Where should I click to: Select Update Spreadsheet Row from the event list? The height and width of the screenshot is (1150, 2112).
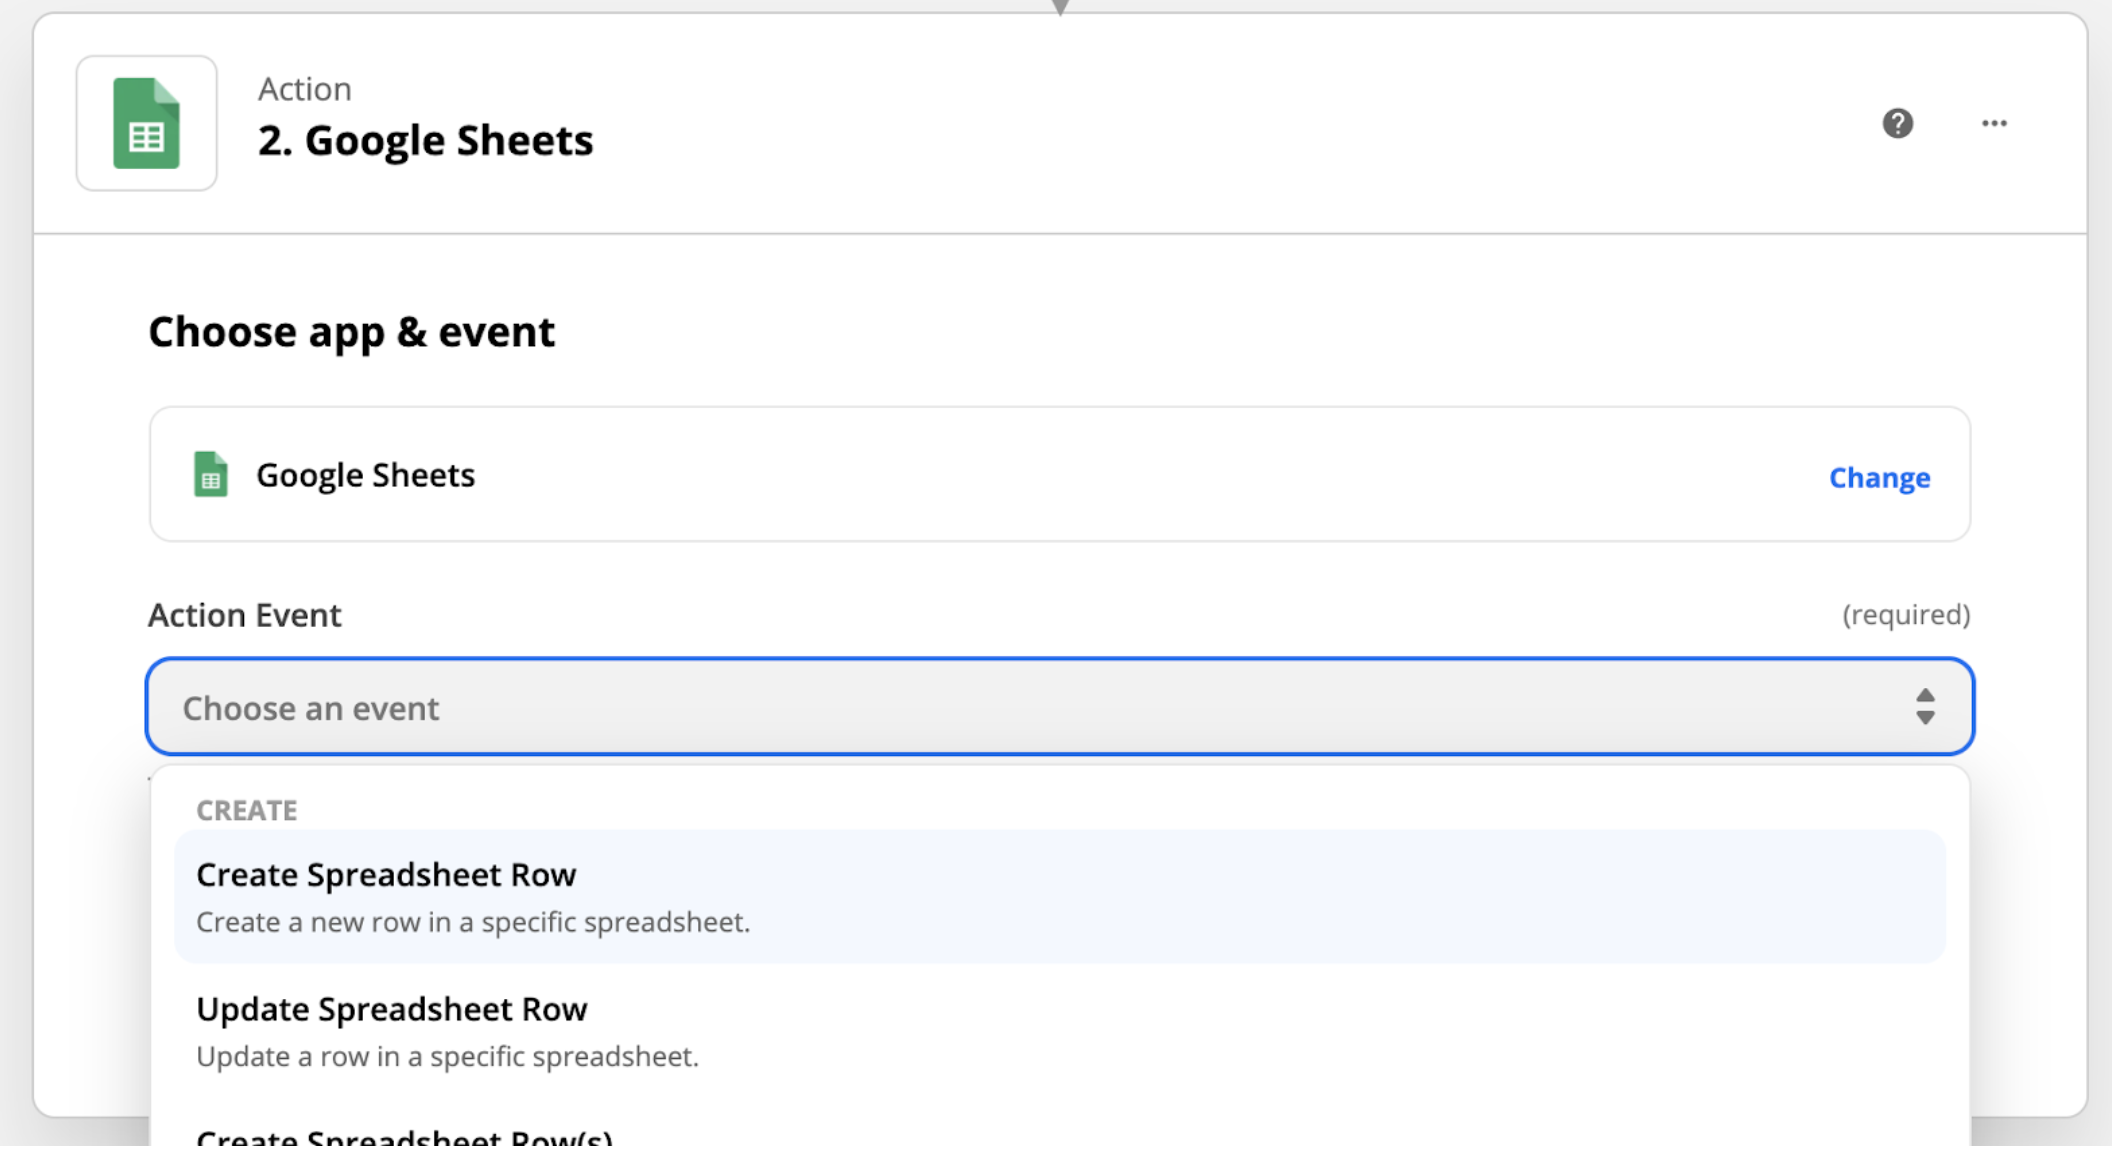392,1009
